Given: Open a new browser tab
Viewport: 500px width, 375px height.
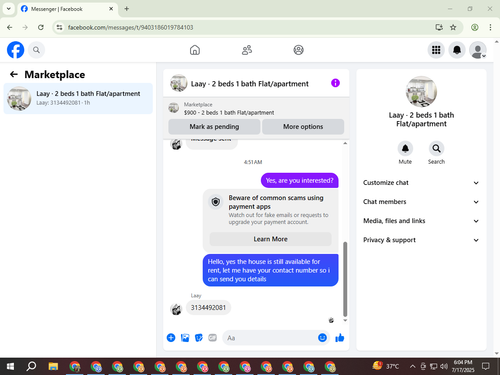Looking at the screenshot, I should click(127, 9).
